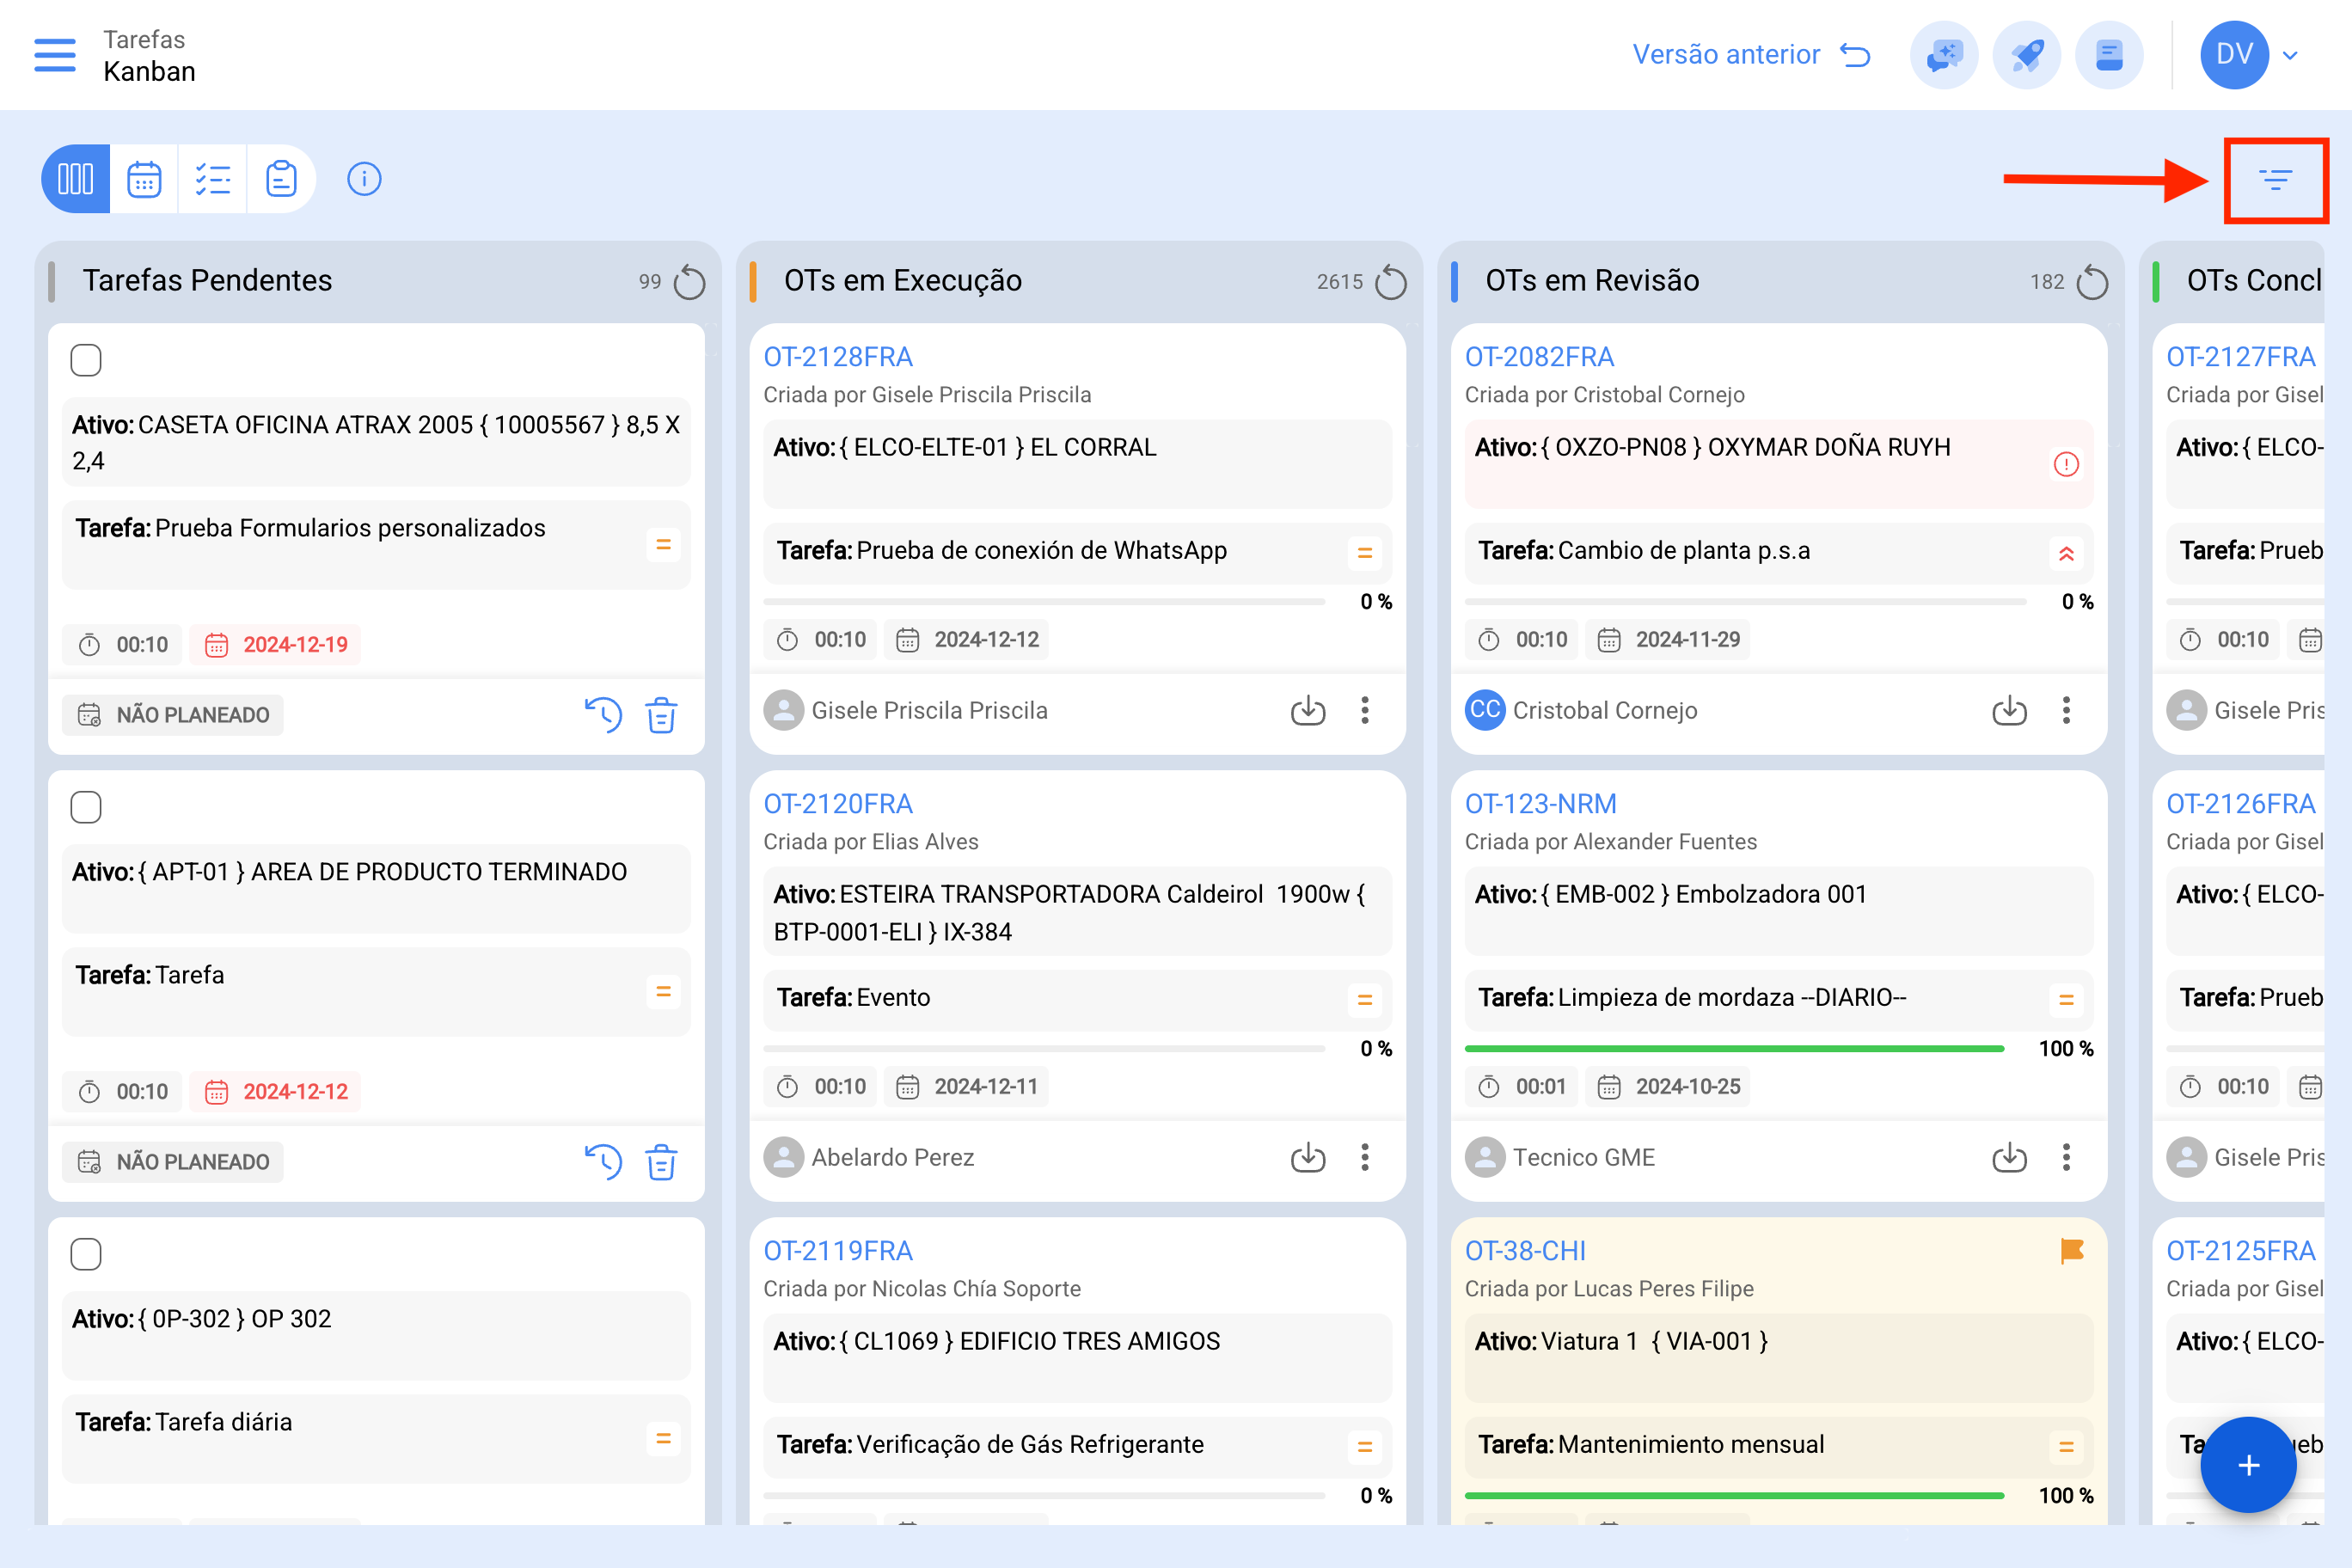Open more options for OT-2120FRA
This screenshot has width=2352, height=1568.
1364,1157
